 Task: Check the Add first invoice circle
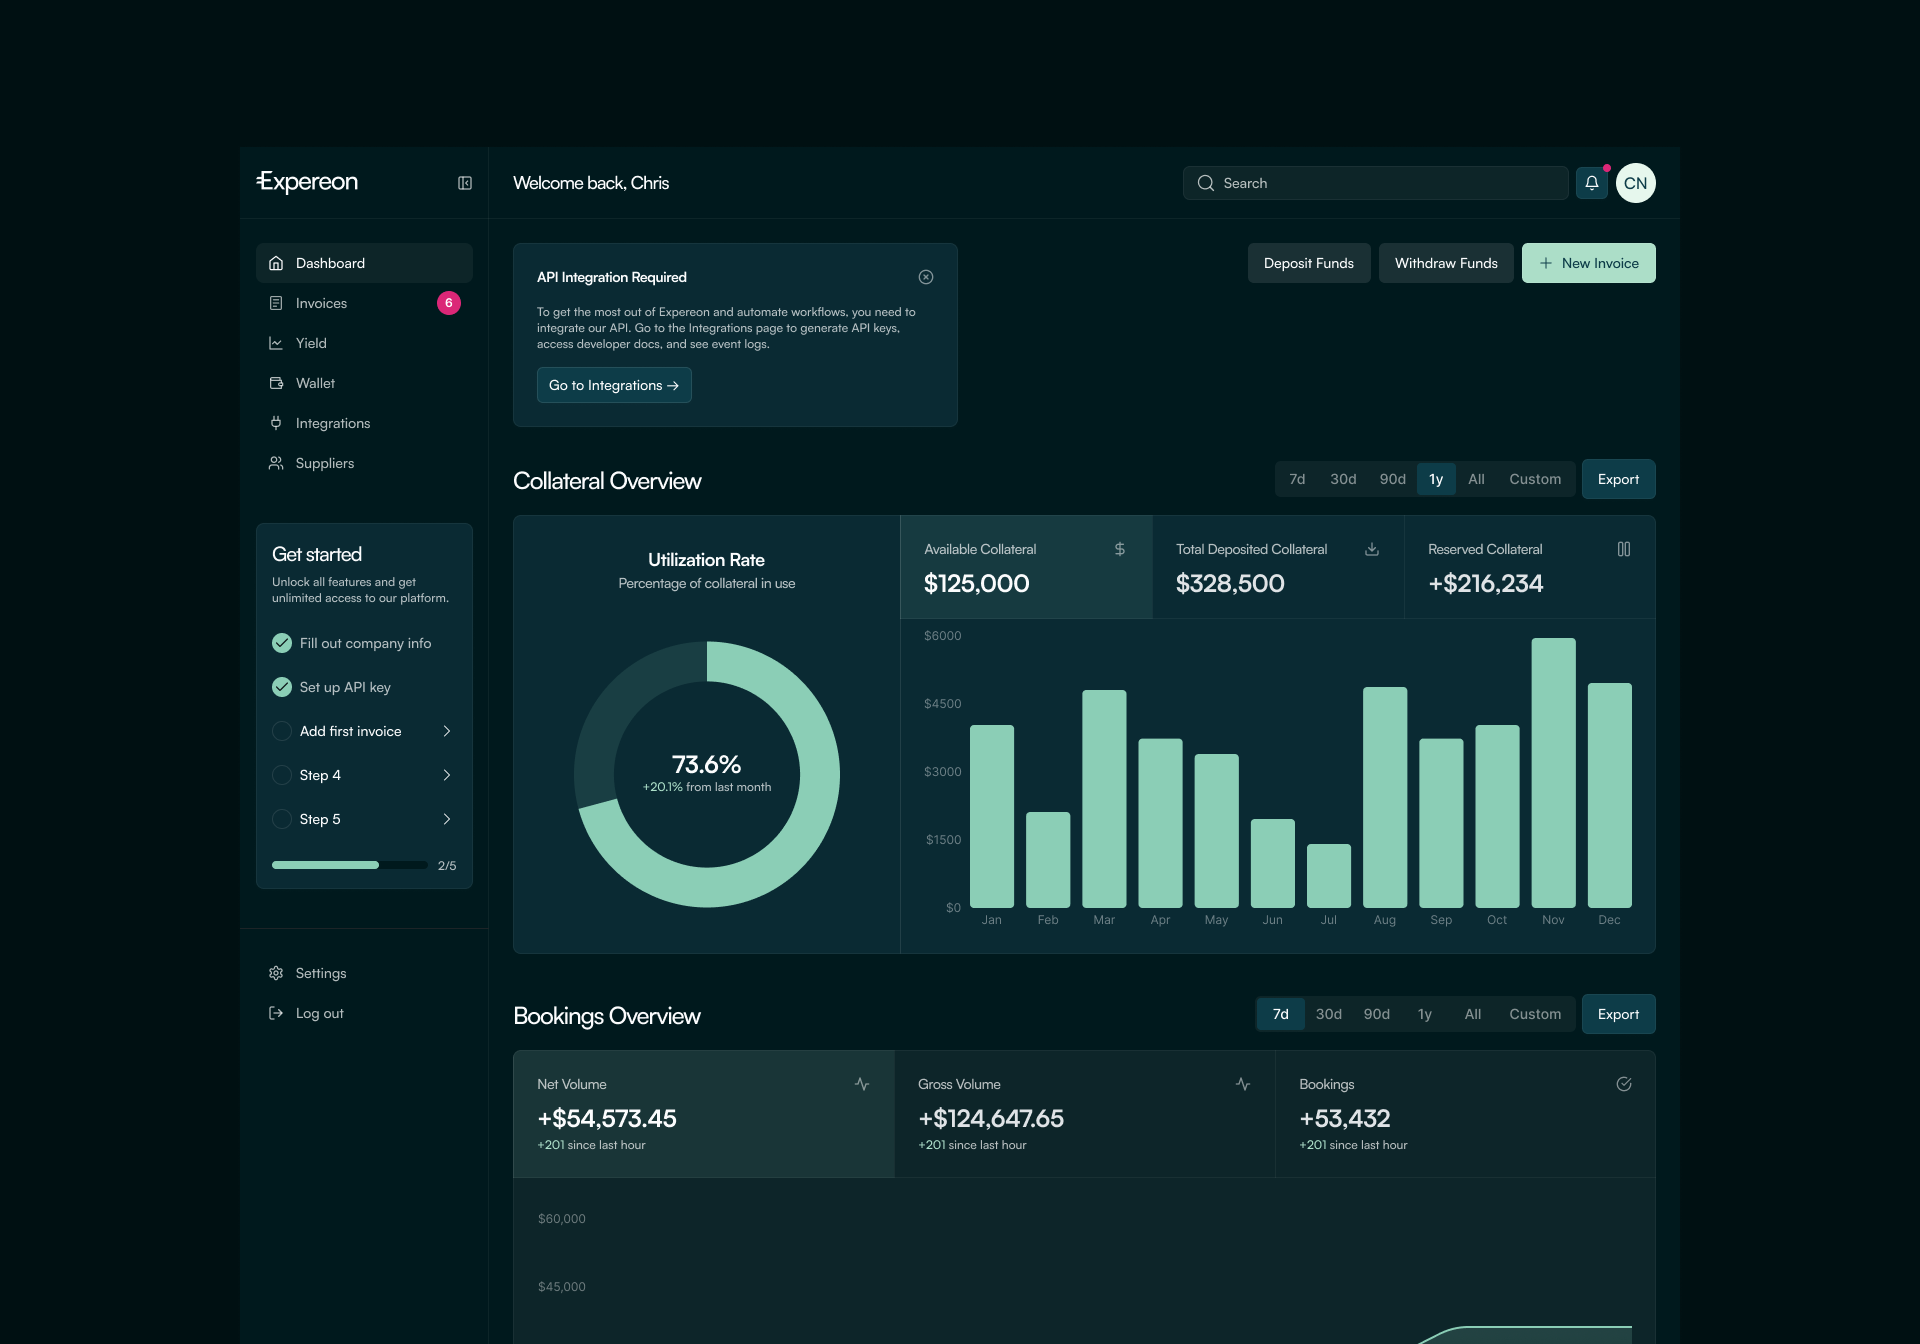(x=282, y=731)
